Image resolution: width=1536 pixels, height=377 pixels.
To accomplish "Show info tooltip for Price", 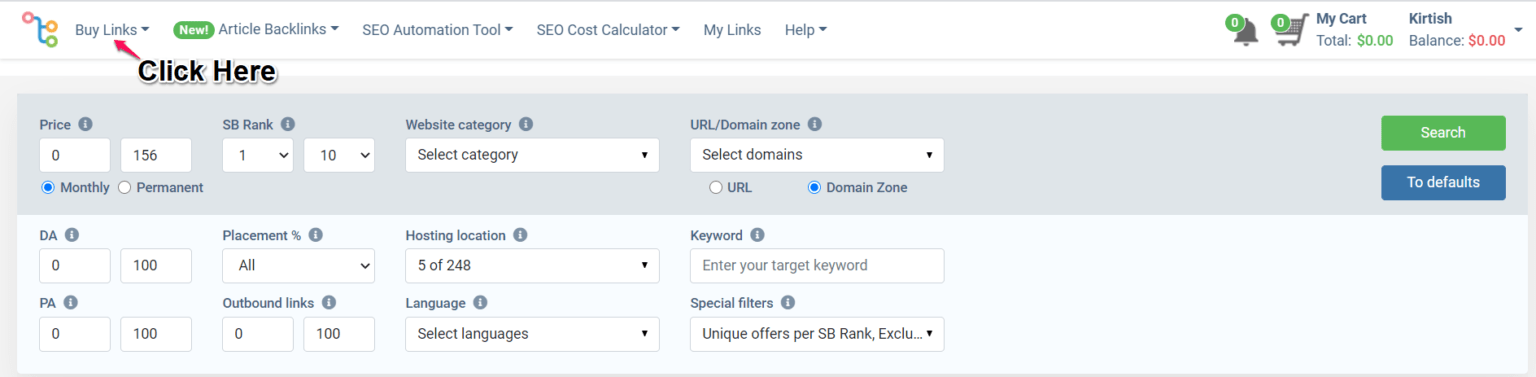I will (x=85, y=125).
